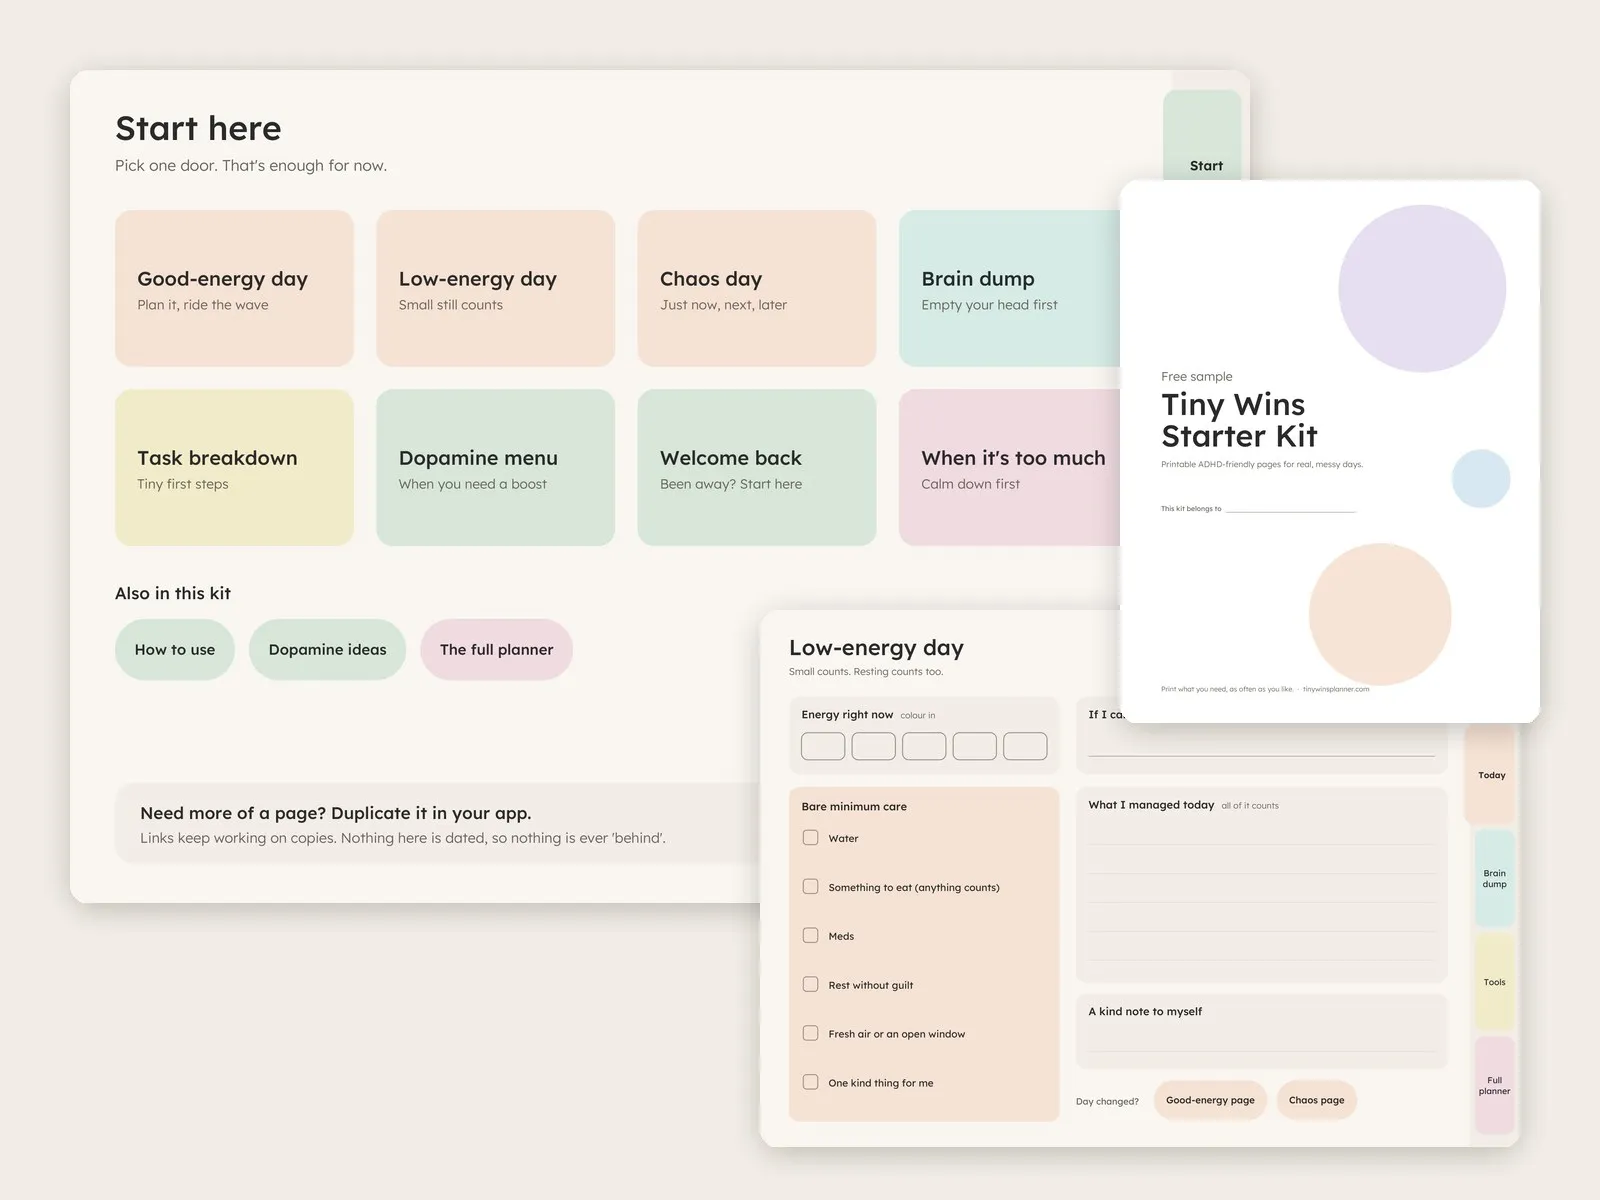Tick One kind thing for me

coord(810,1082)
